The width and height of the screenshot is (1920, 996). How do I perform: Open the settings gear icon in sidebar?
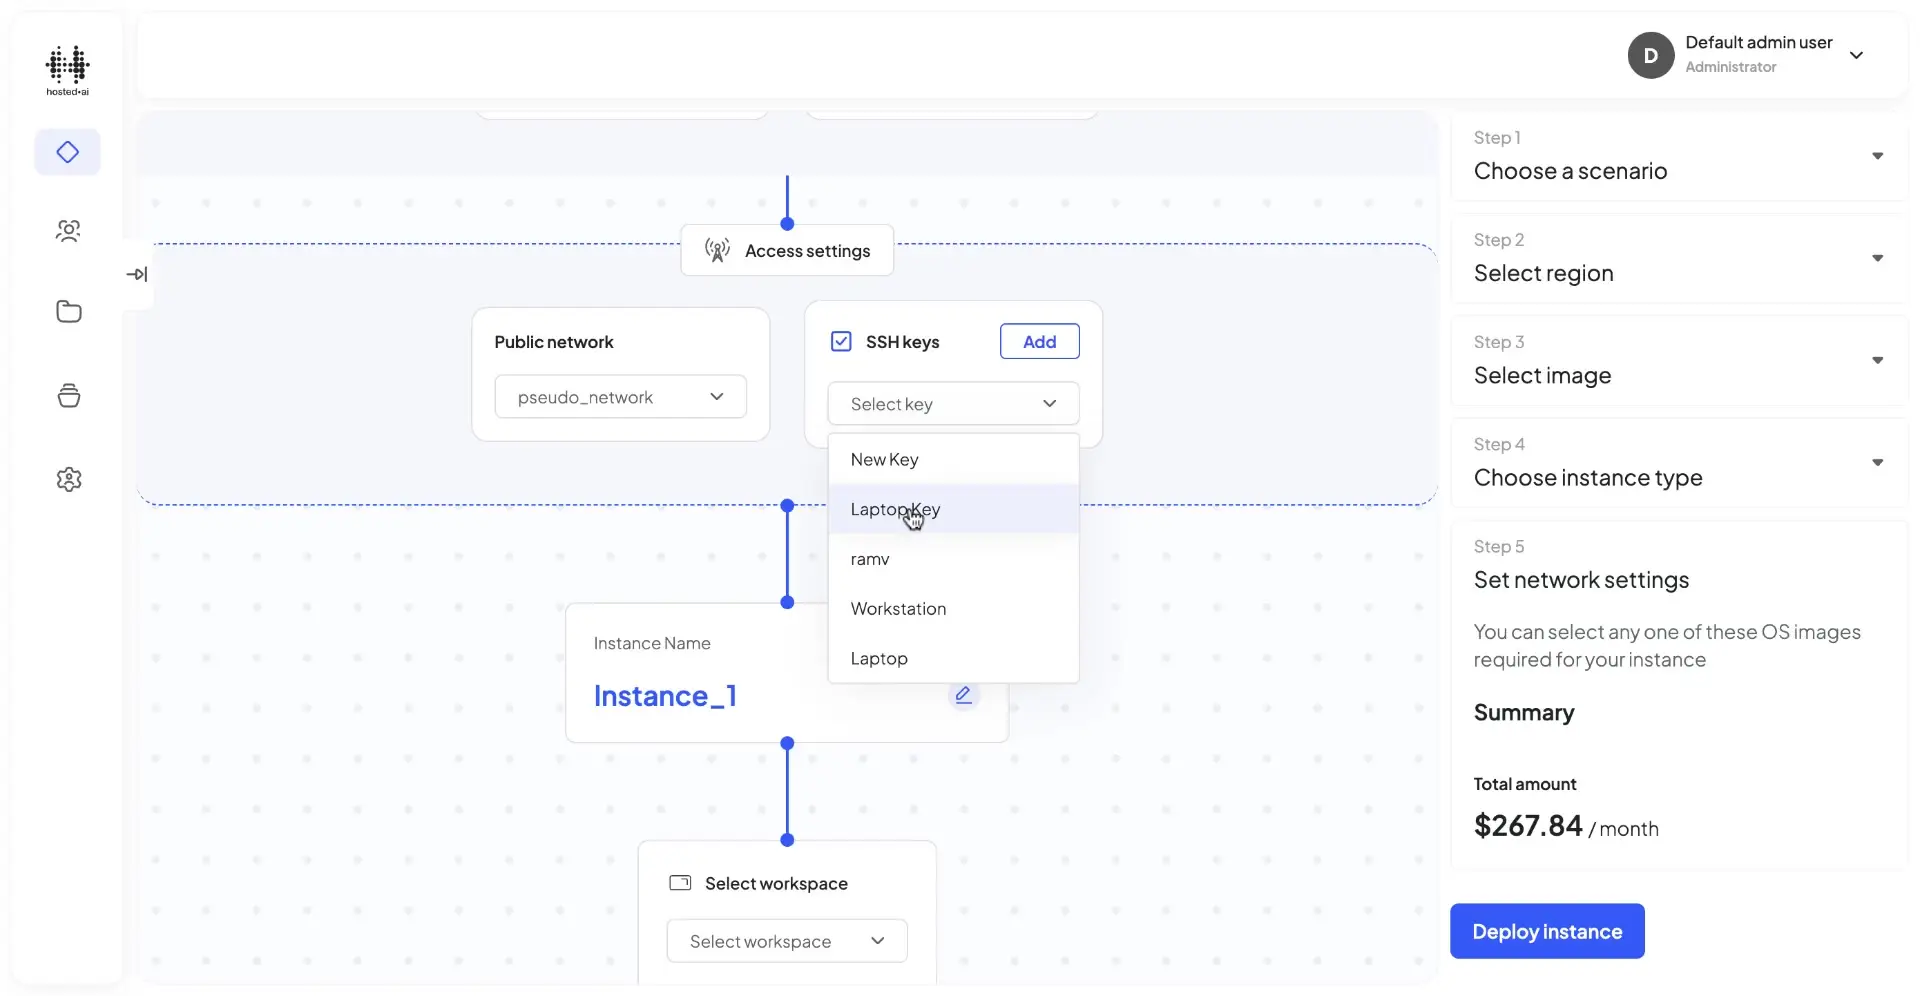[x=67, y=479]
